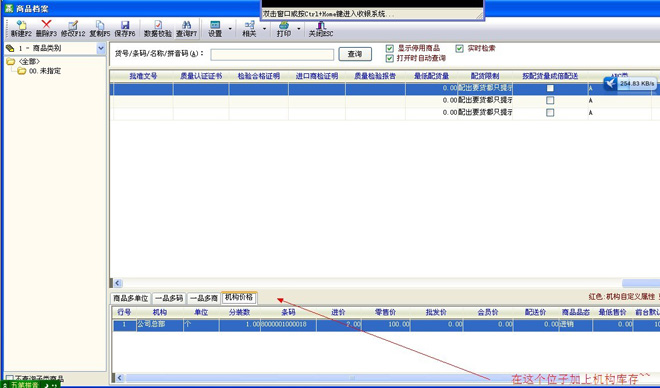The height and width of the screenshot is (388, 660).
Task: Click the 零售价 column header
Action: point(386,312)
